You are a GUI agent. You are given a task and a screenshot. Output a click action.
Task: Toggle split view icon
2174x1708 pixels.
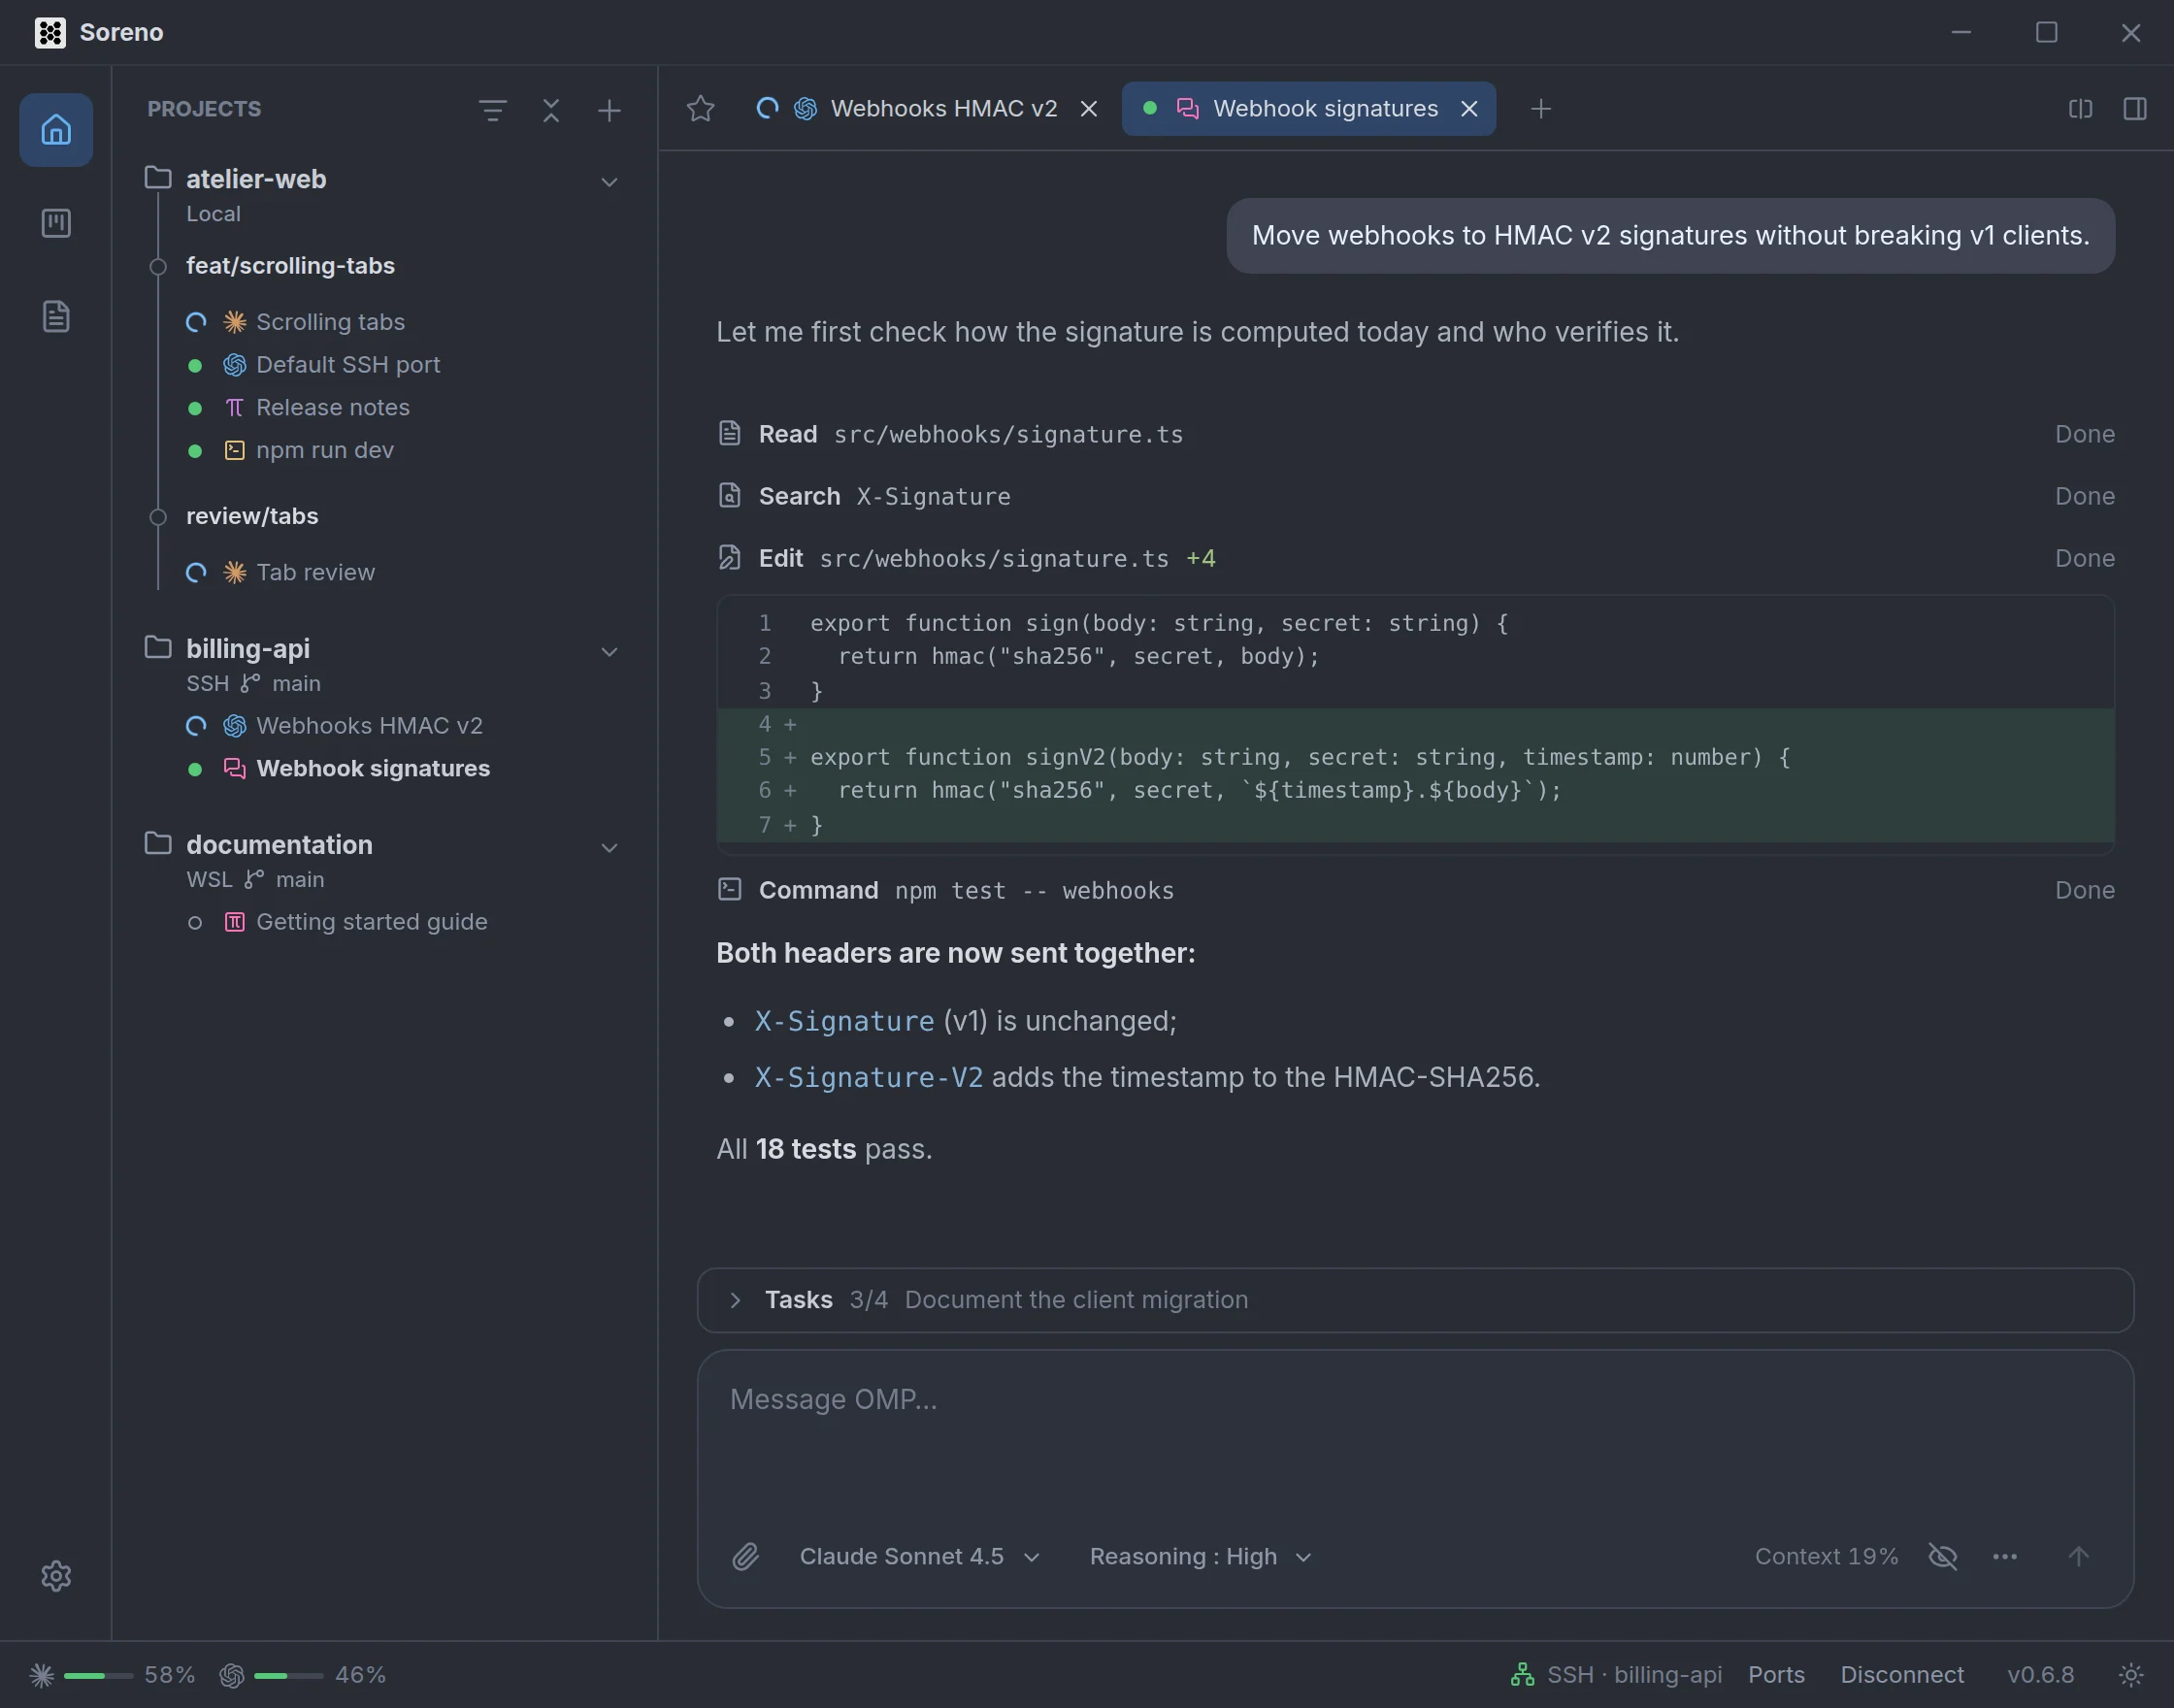[x=2080, y=108]
